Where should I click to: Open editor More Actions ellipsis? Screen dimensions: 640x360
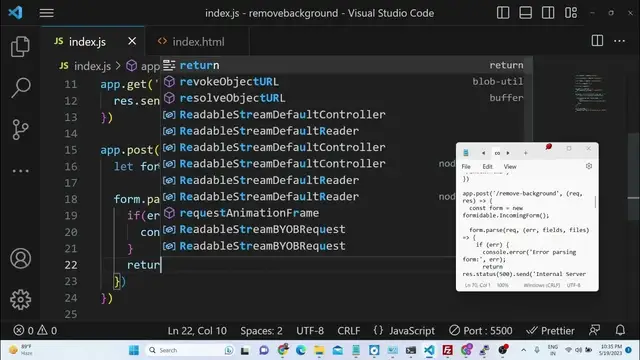(x=619, y=41)
